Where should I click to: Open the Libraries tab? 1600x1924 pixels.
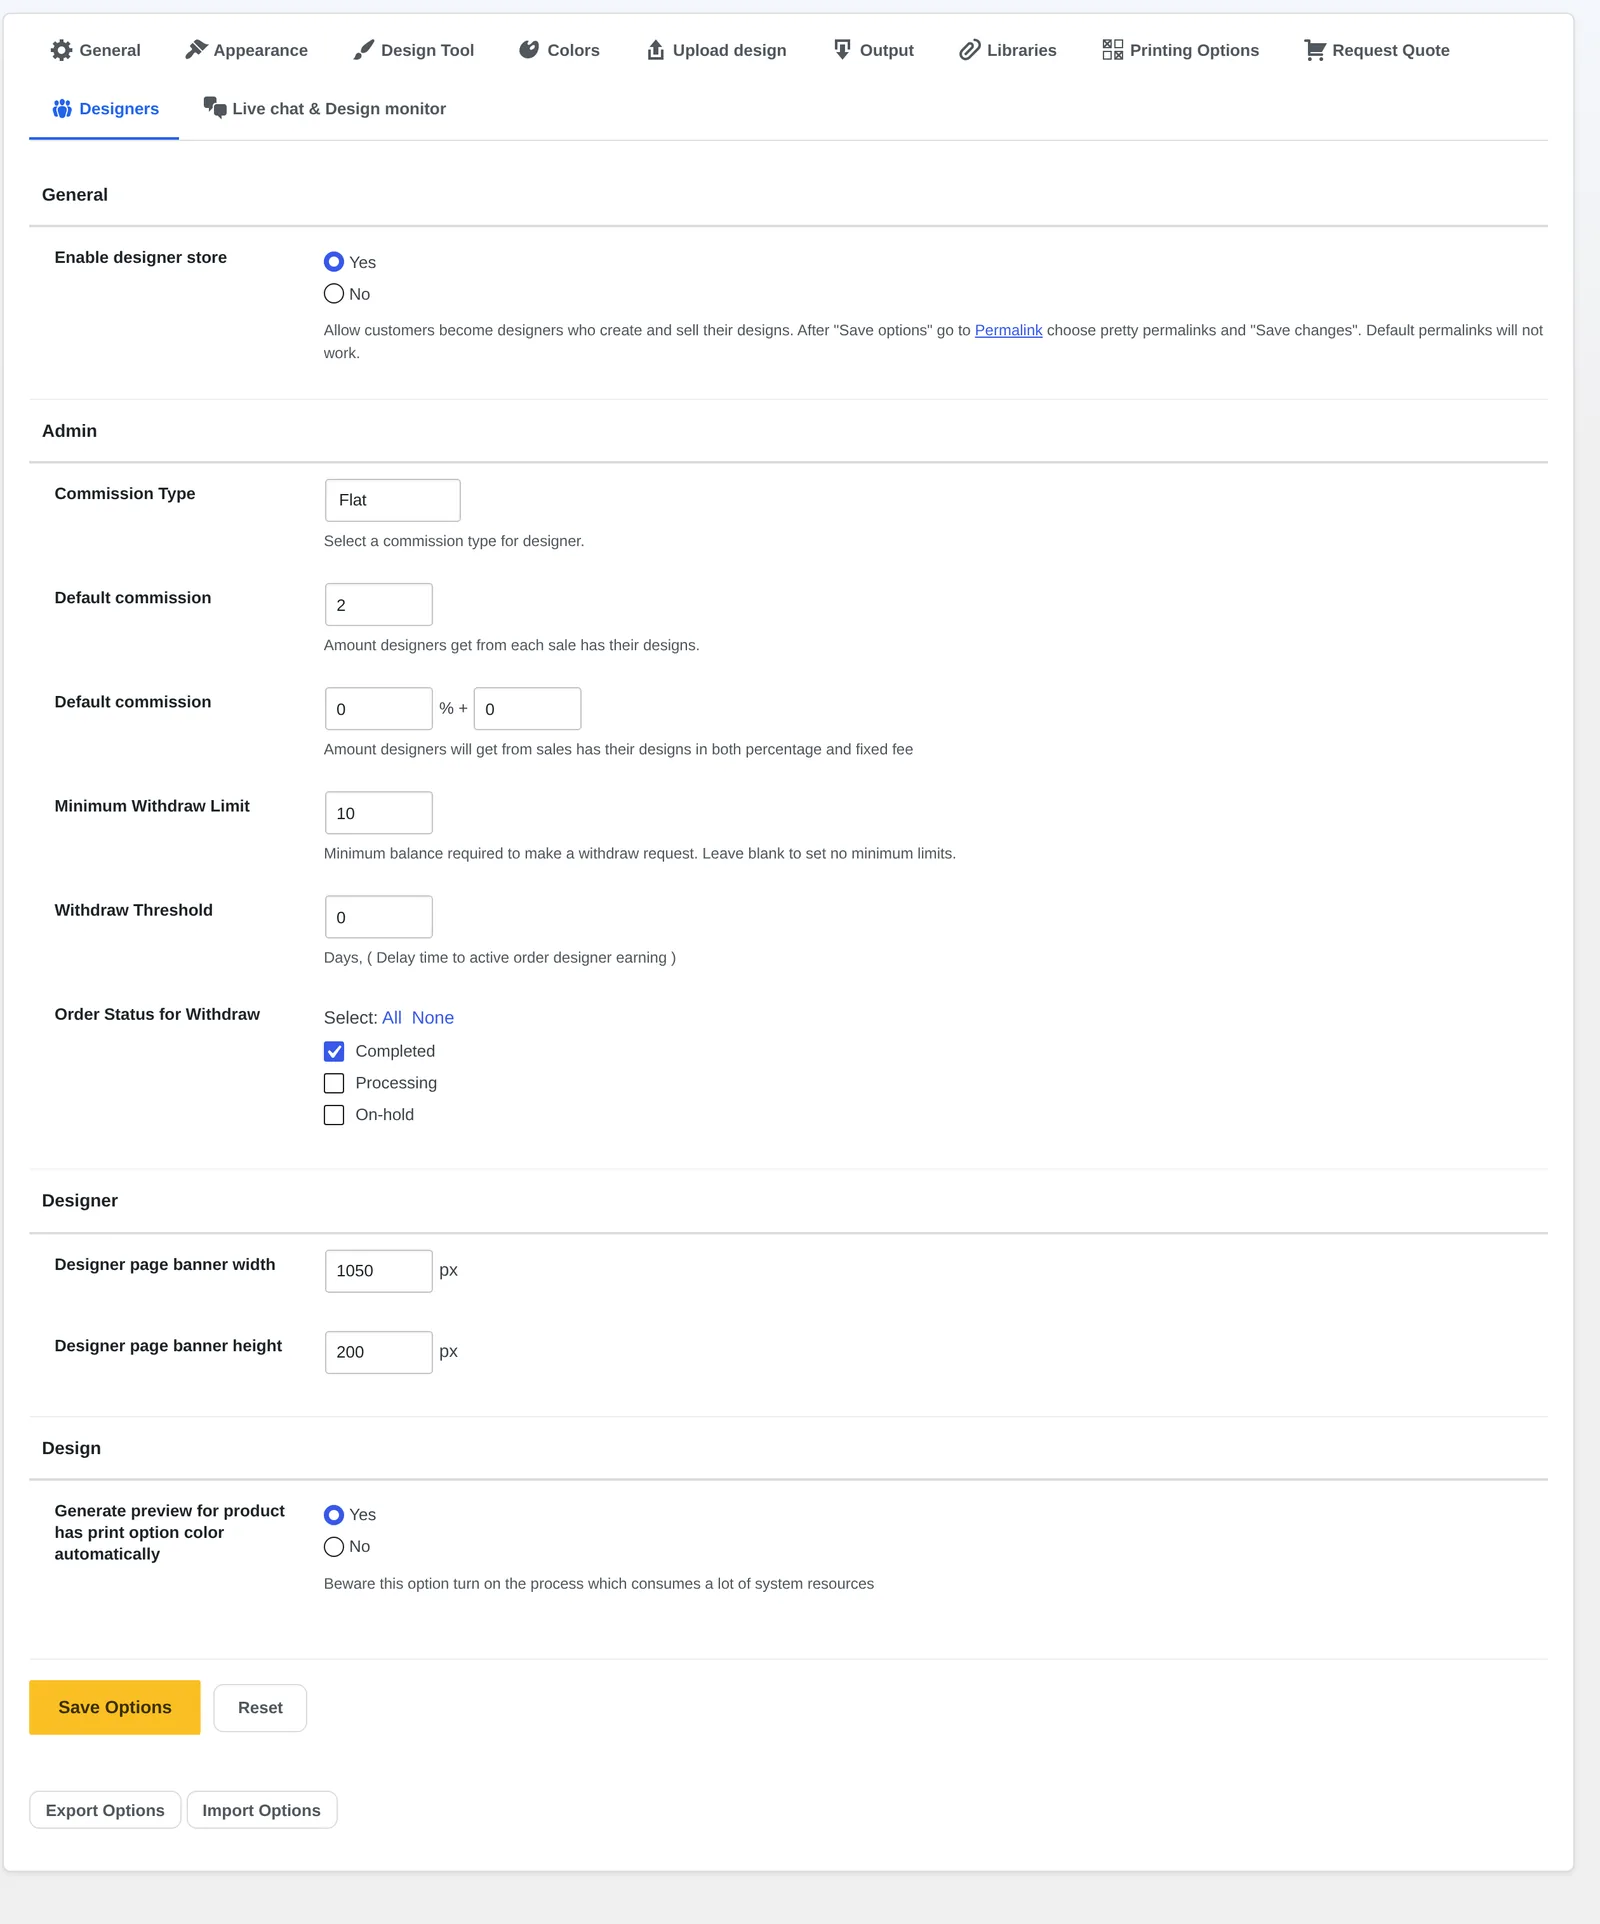click(x=1008, y=50)
